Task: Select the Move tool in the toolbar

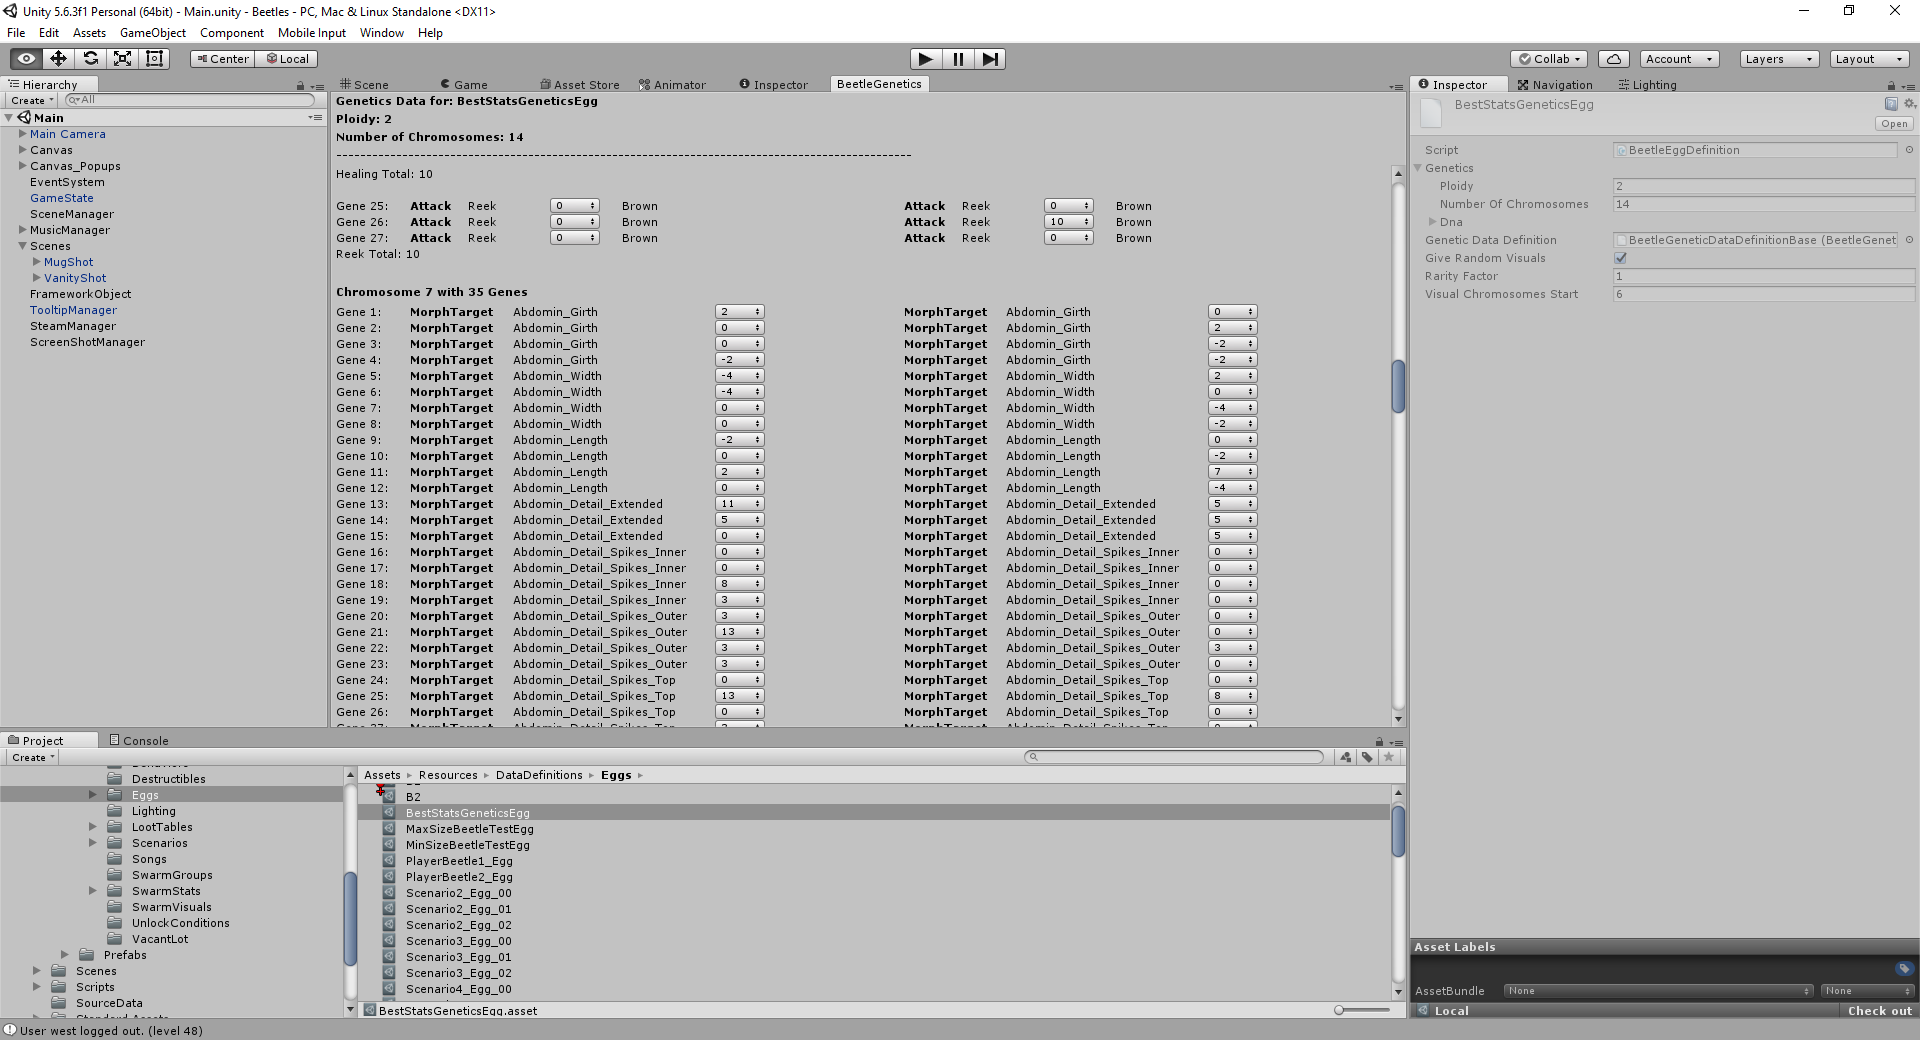Action: click(58, 59)
